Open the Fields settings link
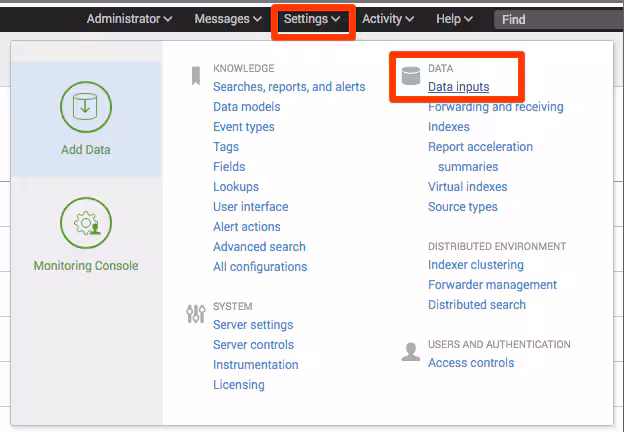The height and width of the screenshot is (432, 624). point(229,167)
